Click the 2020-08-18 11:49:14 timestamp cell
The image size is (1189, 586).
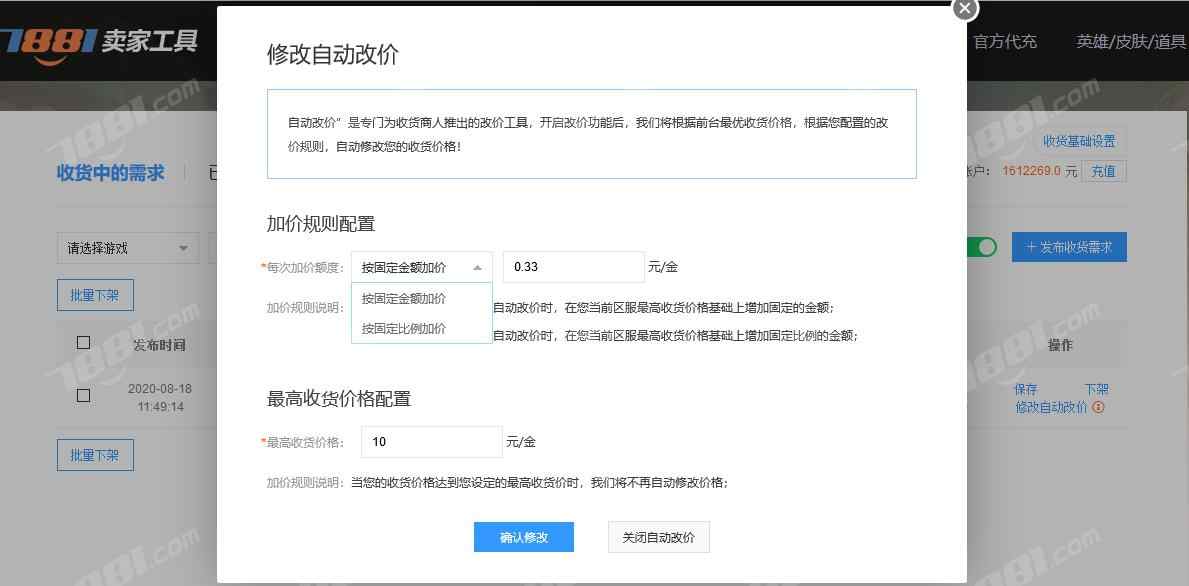(160, 397)
